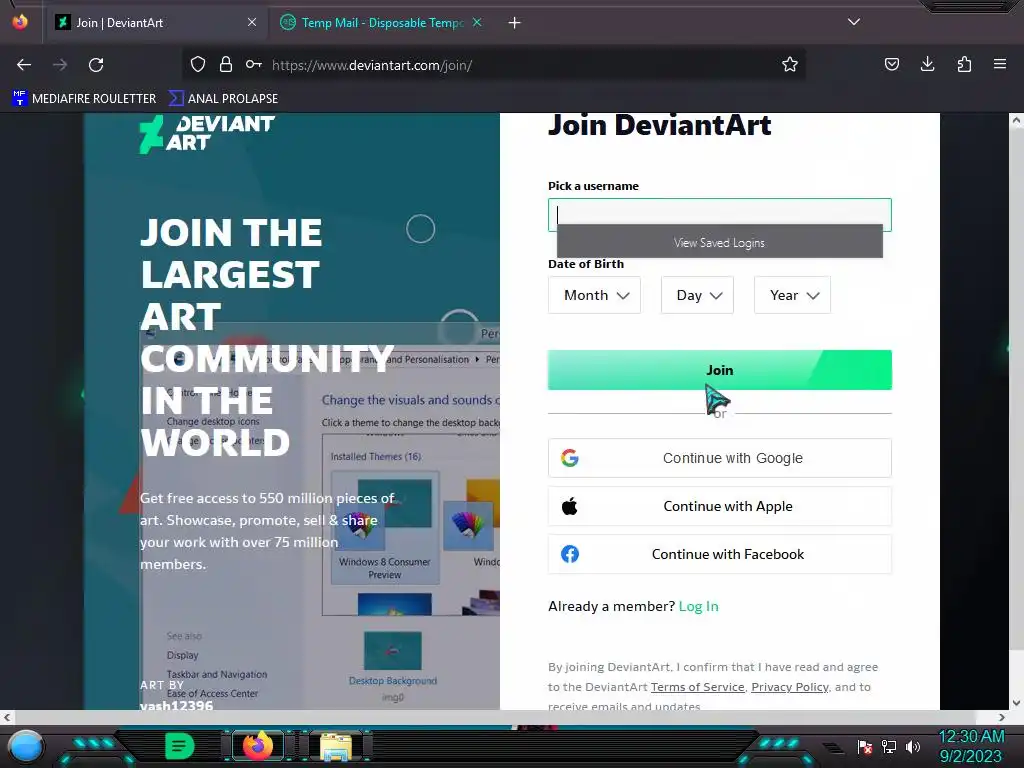Click the artist name vash12396
1024x768 pixels.
(176, 706)
